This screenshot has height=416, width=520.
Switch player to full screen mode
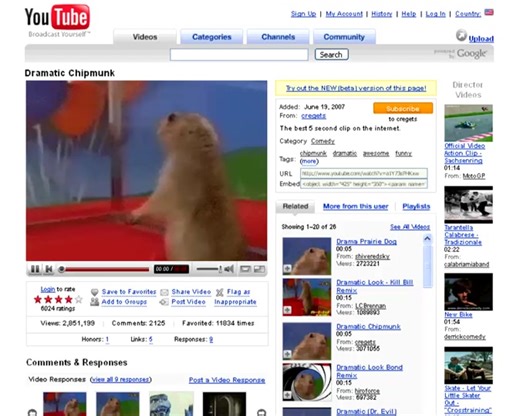[259, 269]
